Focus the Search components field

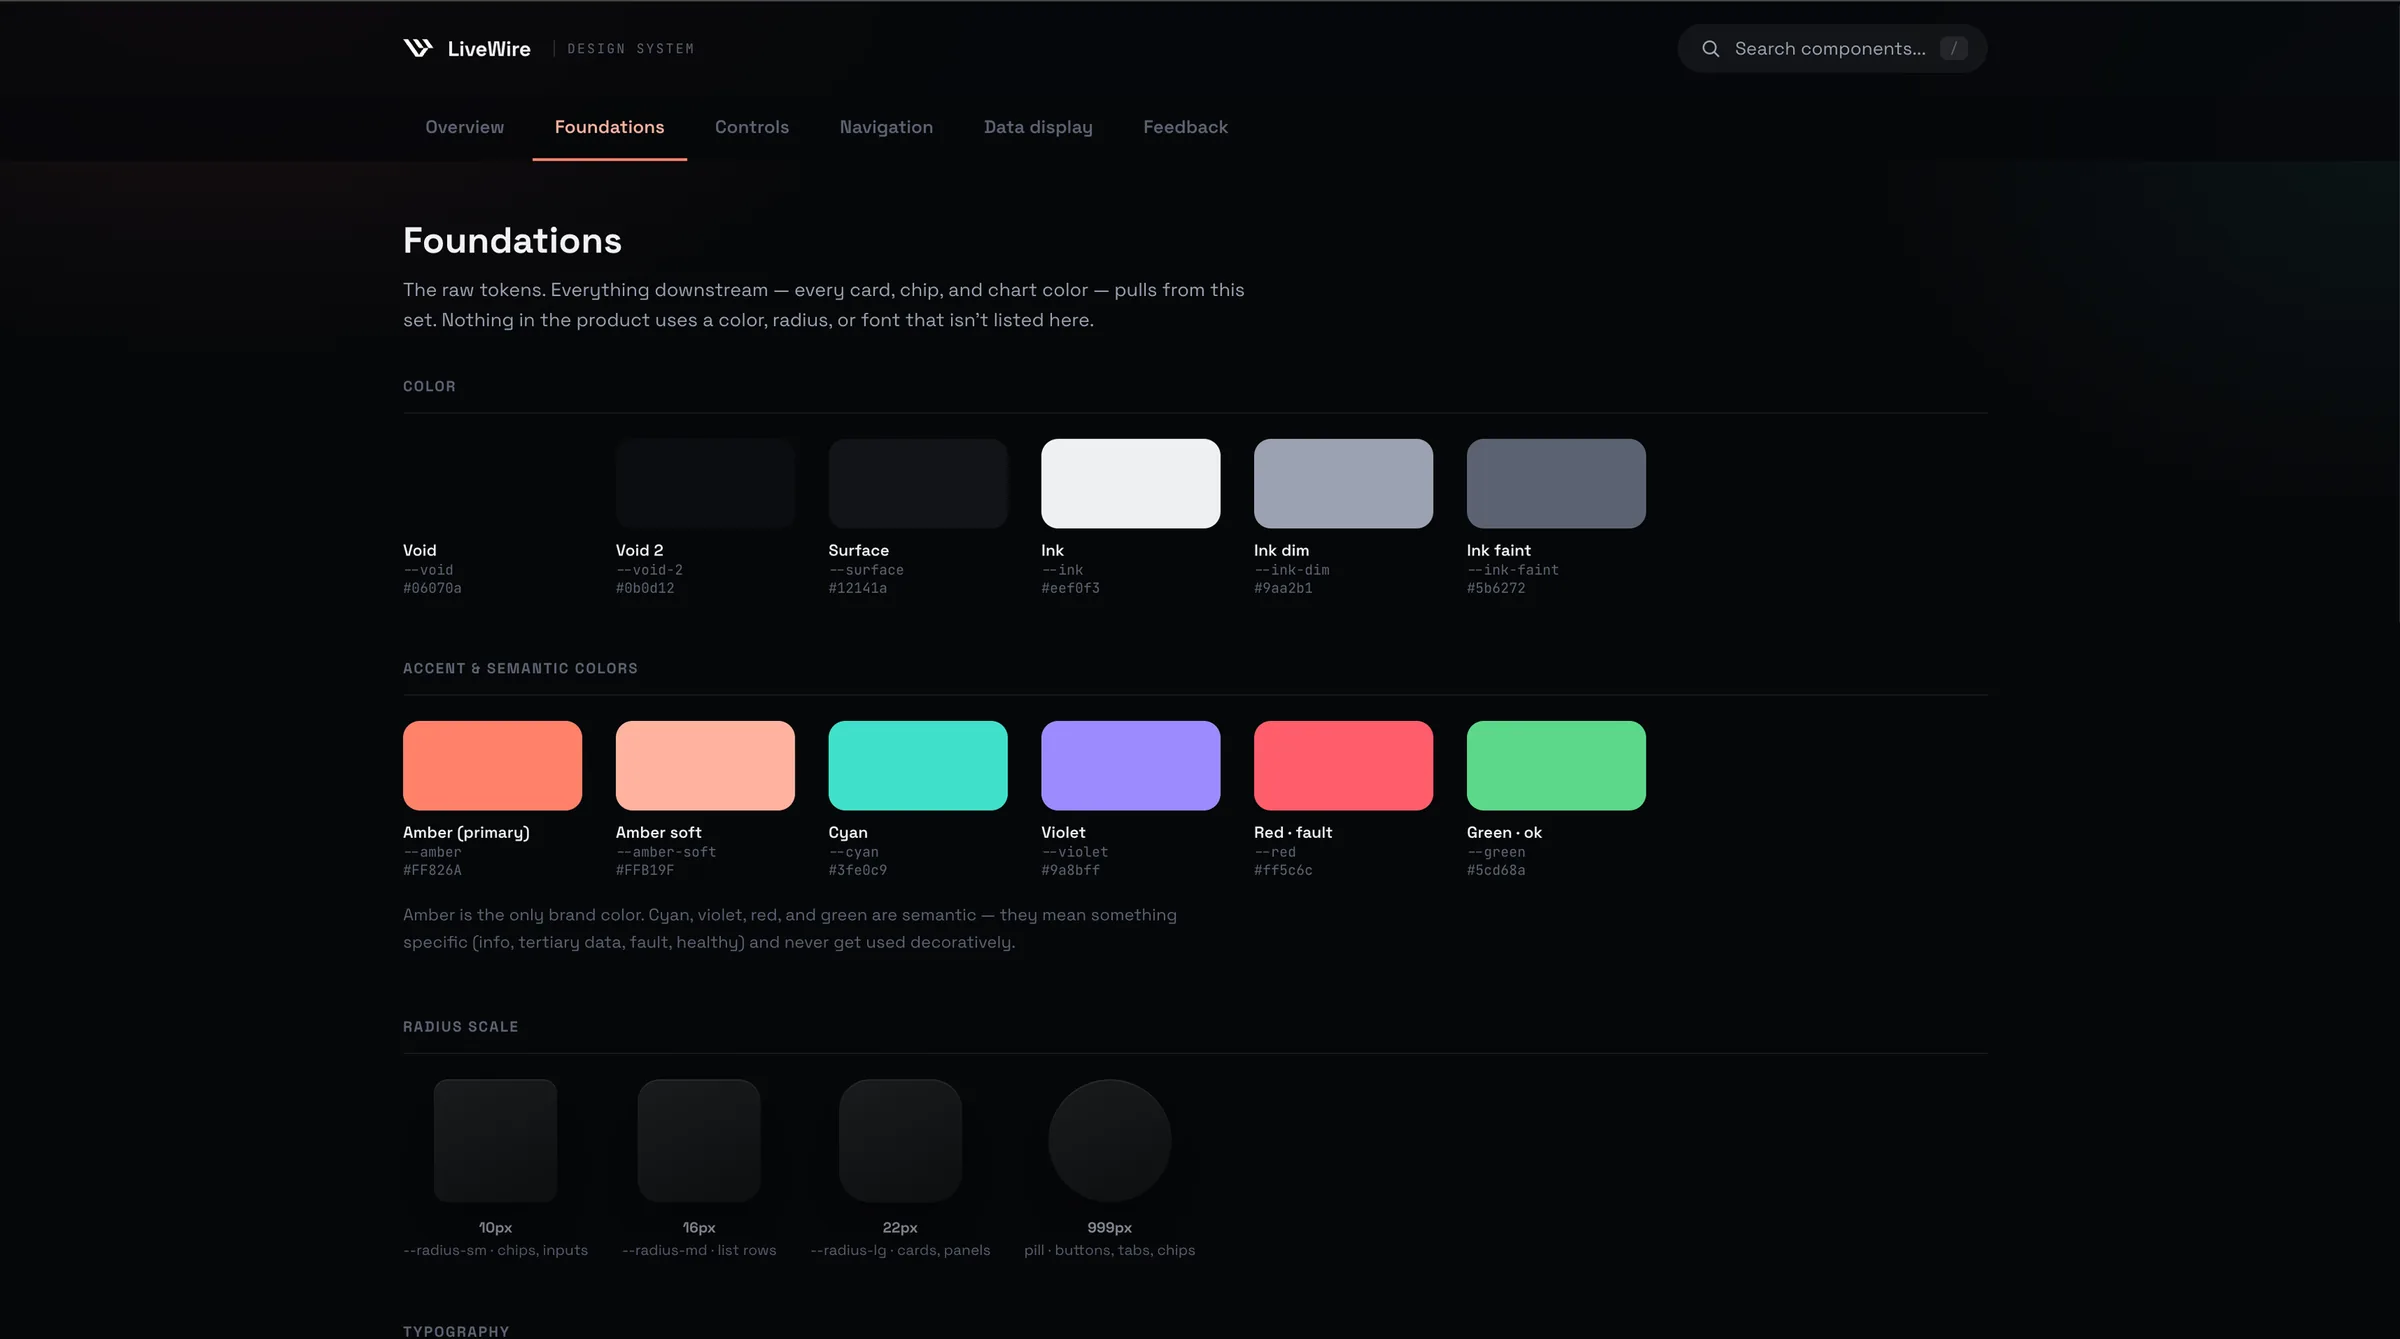pos(1832,49)
